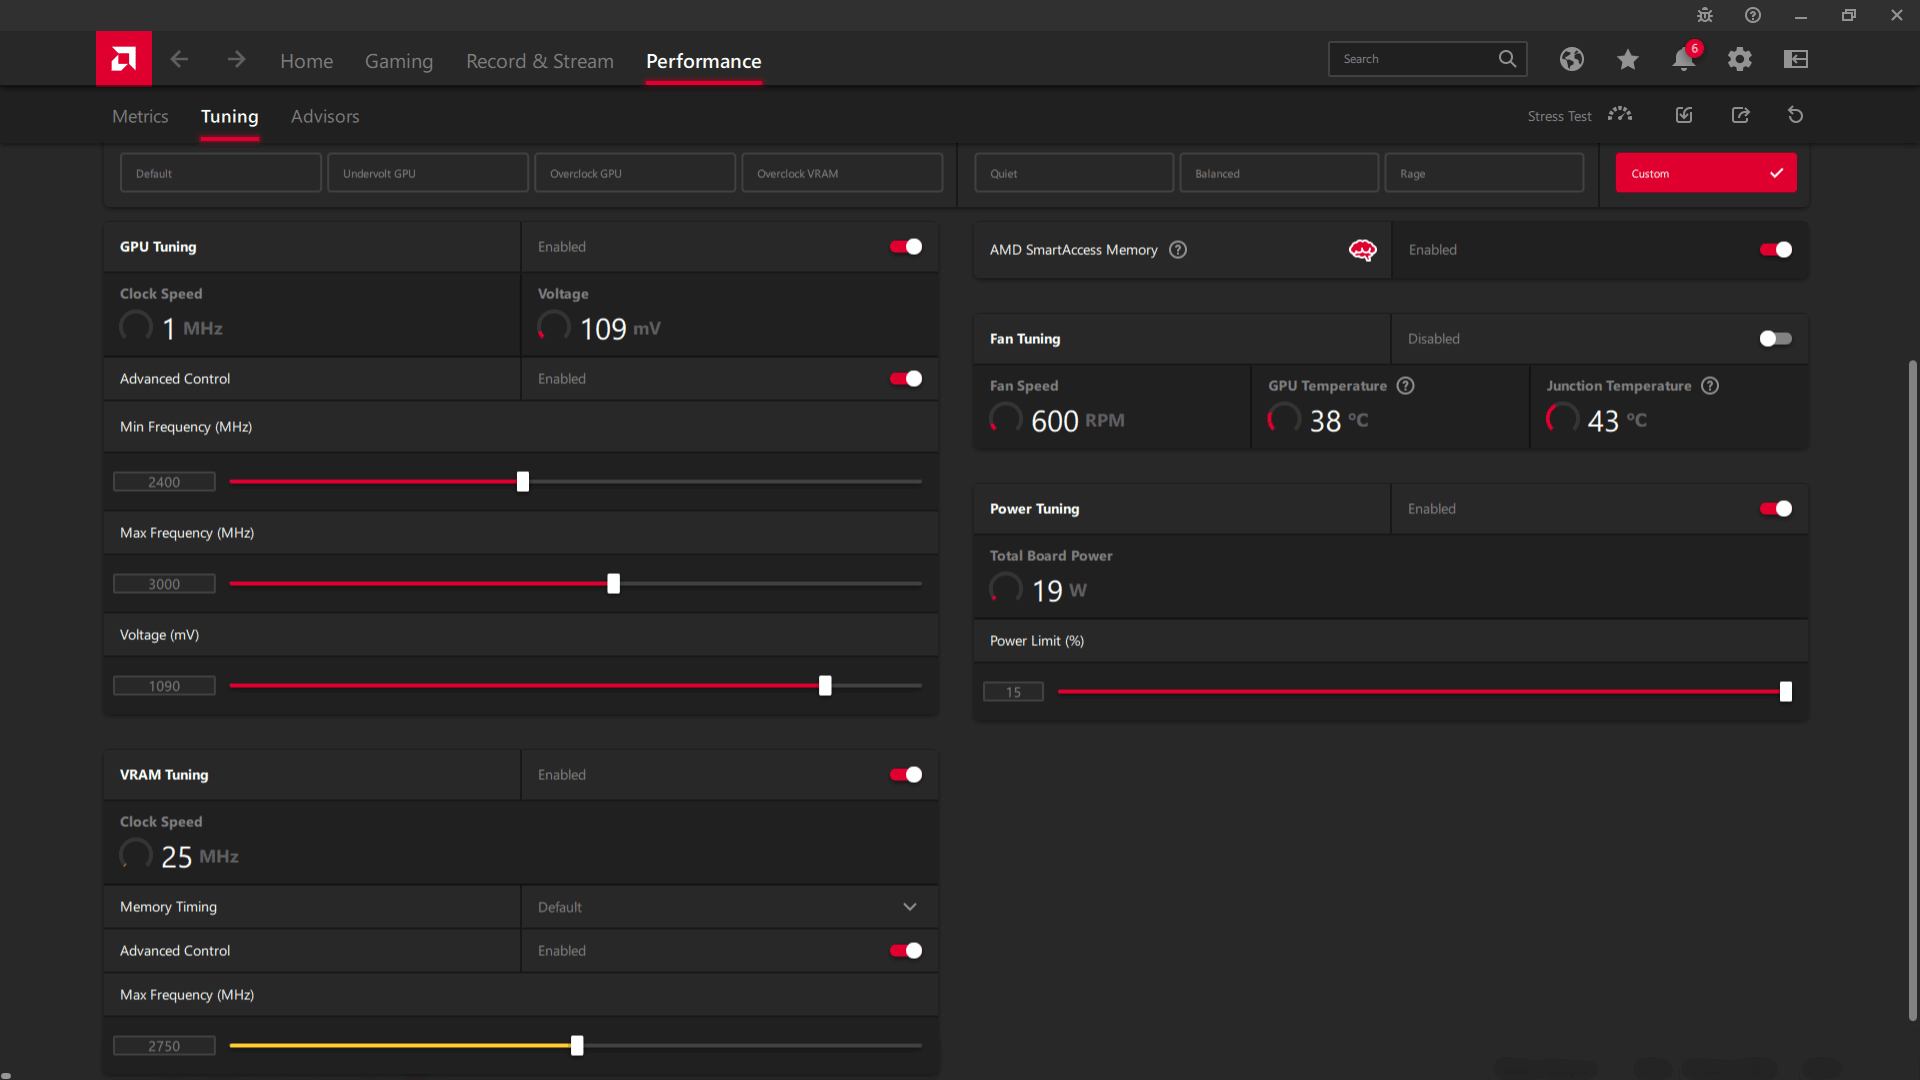1920x1080 pixels.
Task: Open the Record & Stream tab
Action: pyautogui.click(x=540, y=61)
